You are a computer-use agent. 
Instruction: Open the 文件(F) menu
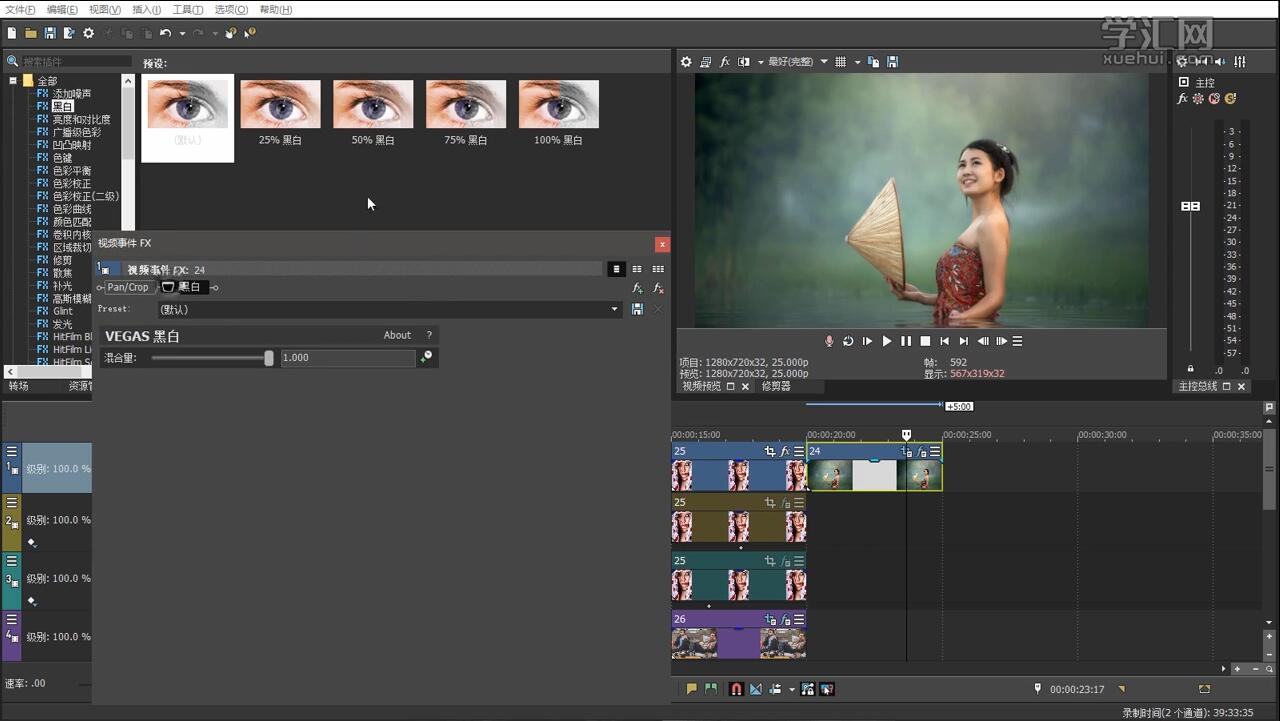20,9
